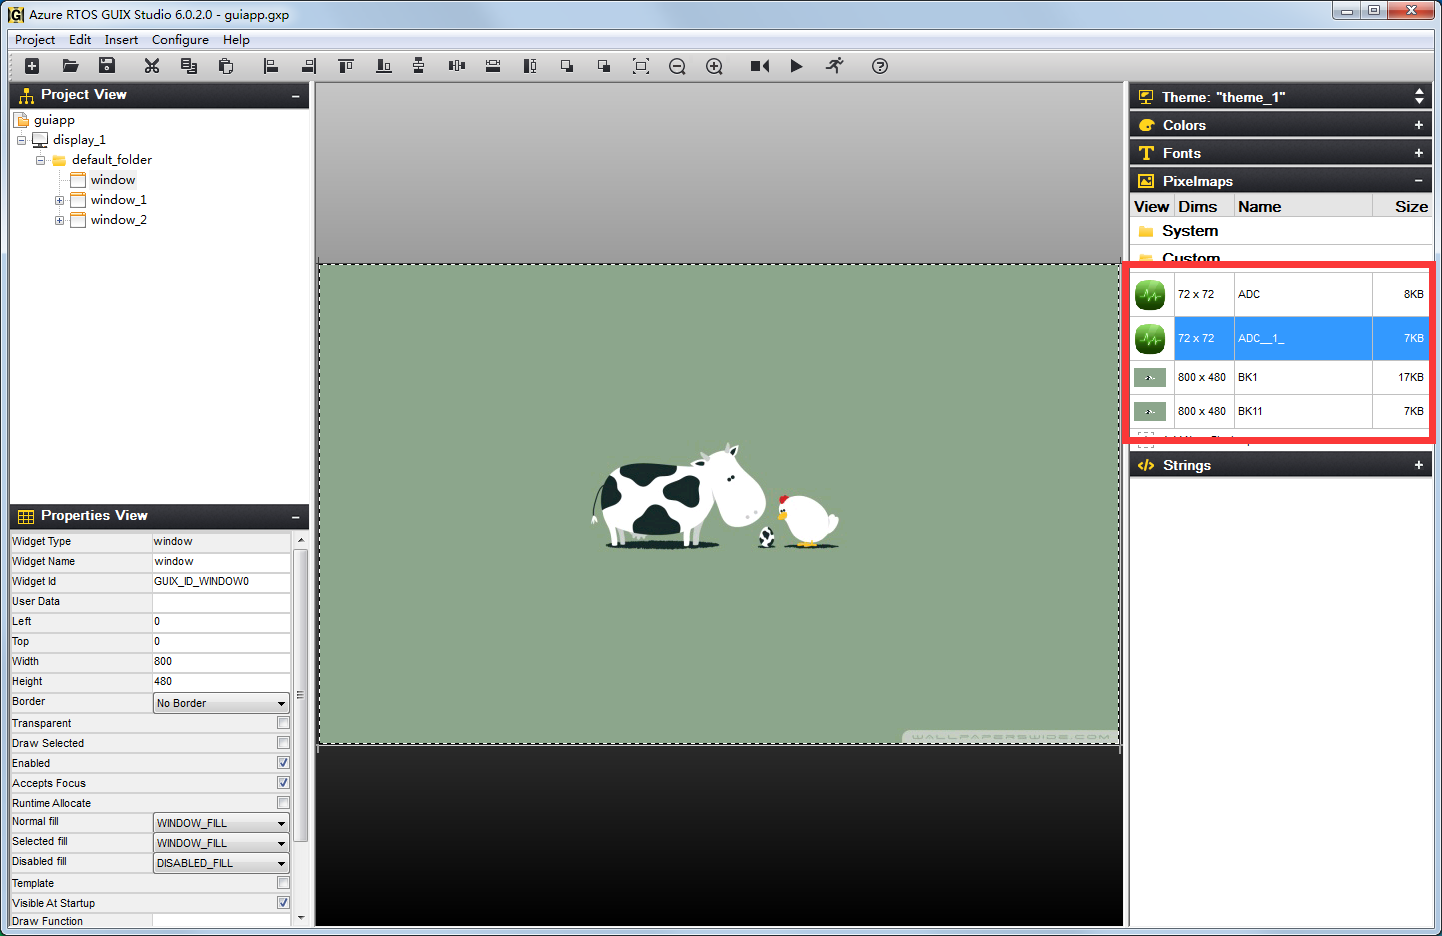Save the project with the floppy disk icon

[107, 66]
